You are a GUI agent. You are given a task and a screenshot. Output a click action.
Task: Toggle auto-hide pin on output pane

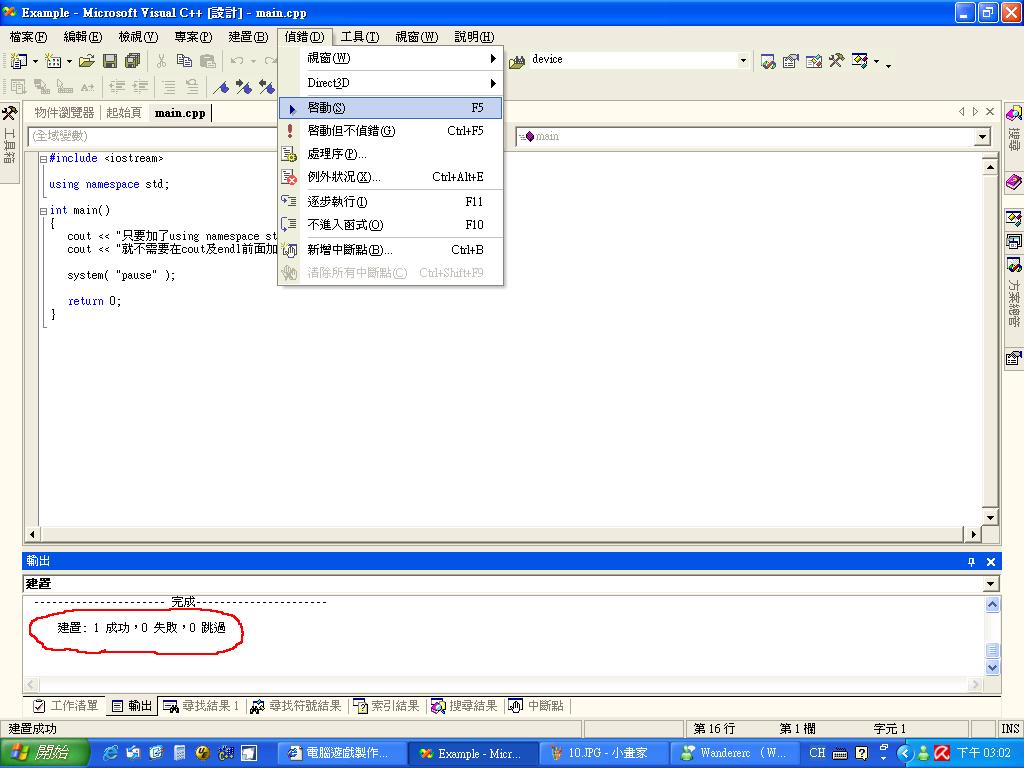(x=971, y=562)
